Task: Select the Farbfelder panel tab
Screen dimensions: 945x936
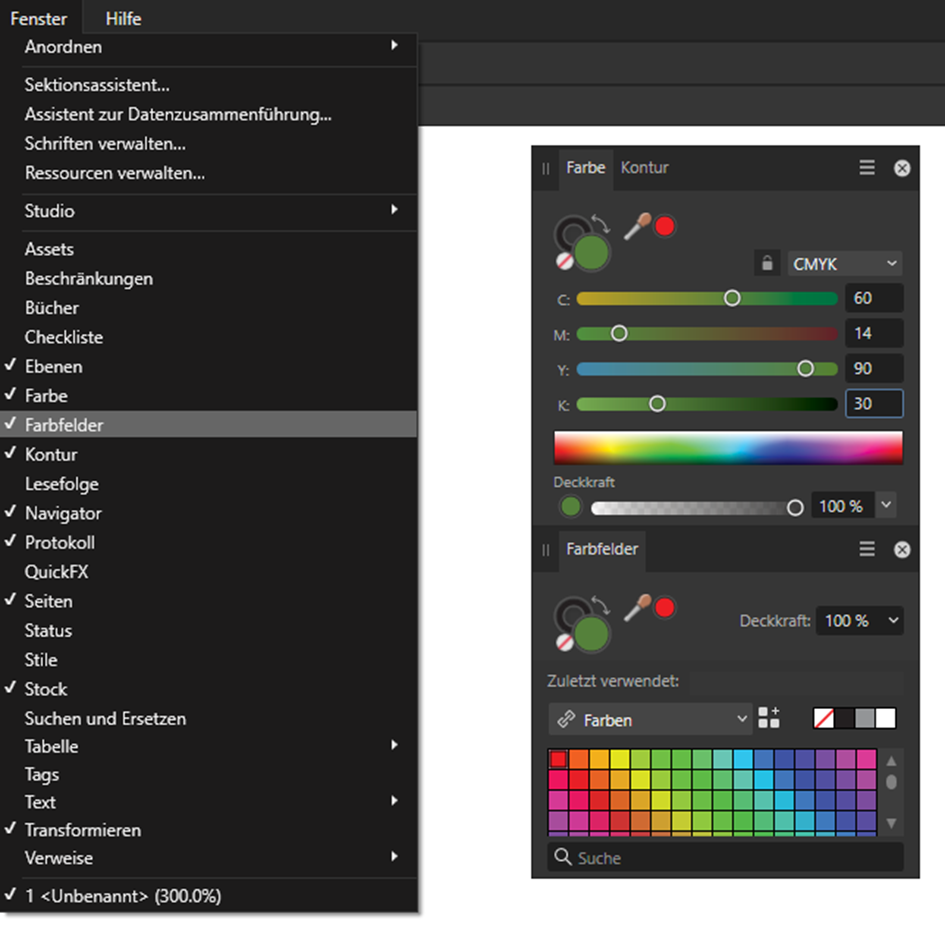Action: (x=602, y=549)
